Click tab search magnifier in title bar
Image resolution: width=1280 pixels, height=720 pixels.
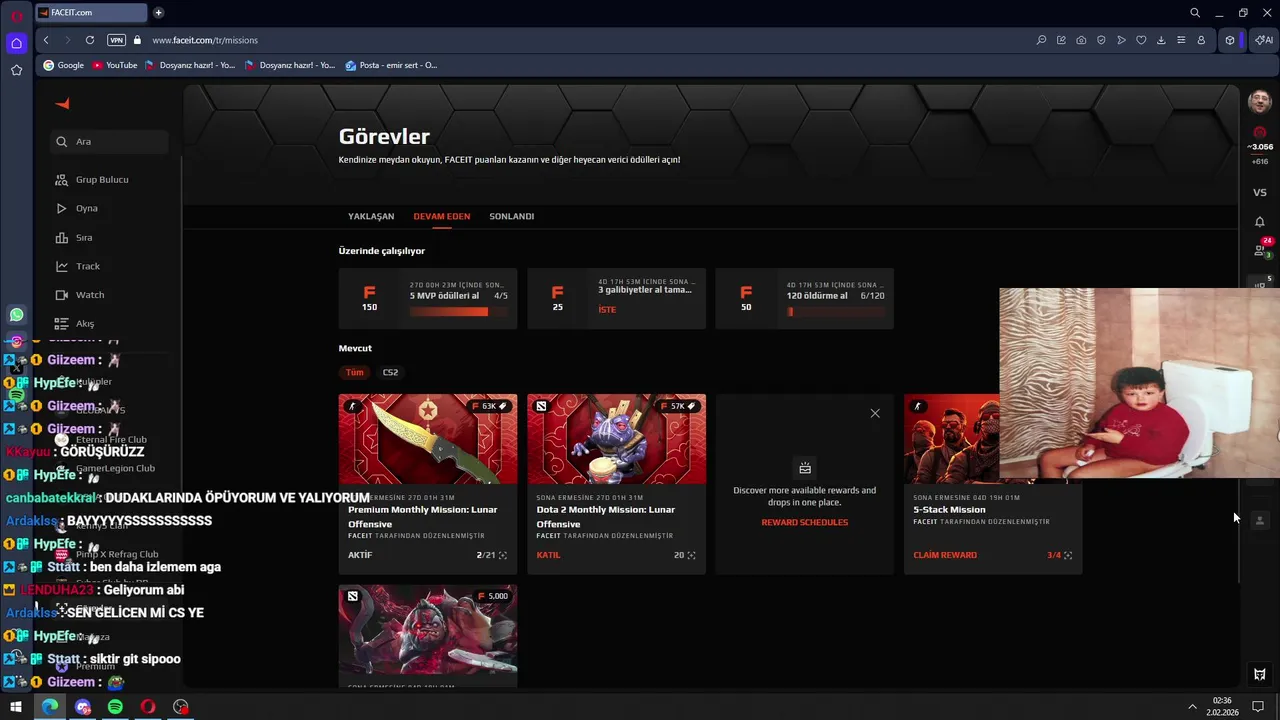pos(1195,13)
